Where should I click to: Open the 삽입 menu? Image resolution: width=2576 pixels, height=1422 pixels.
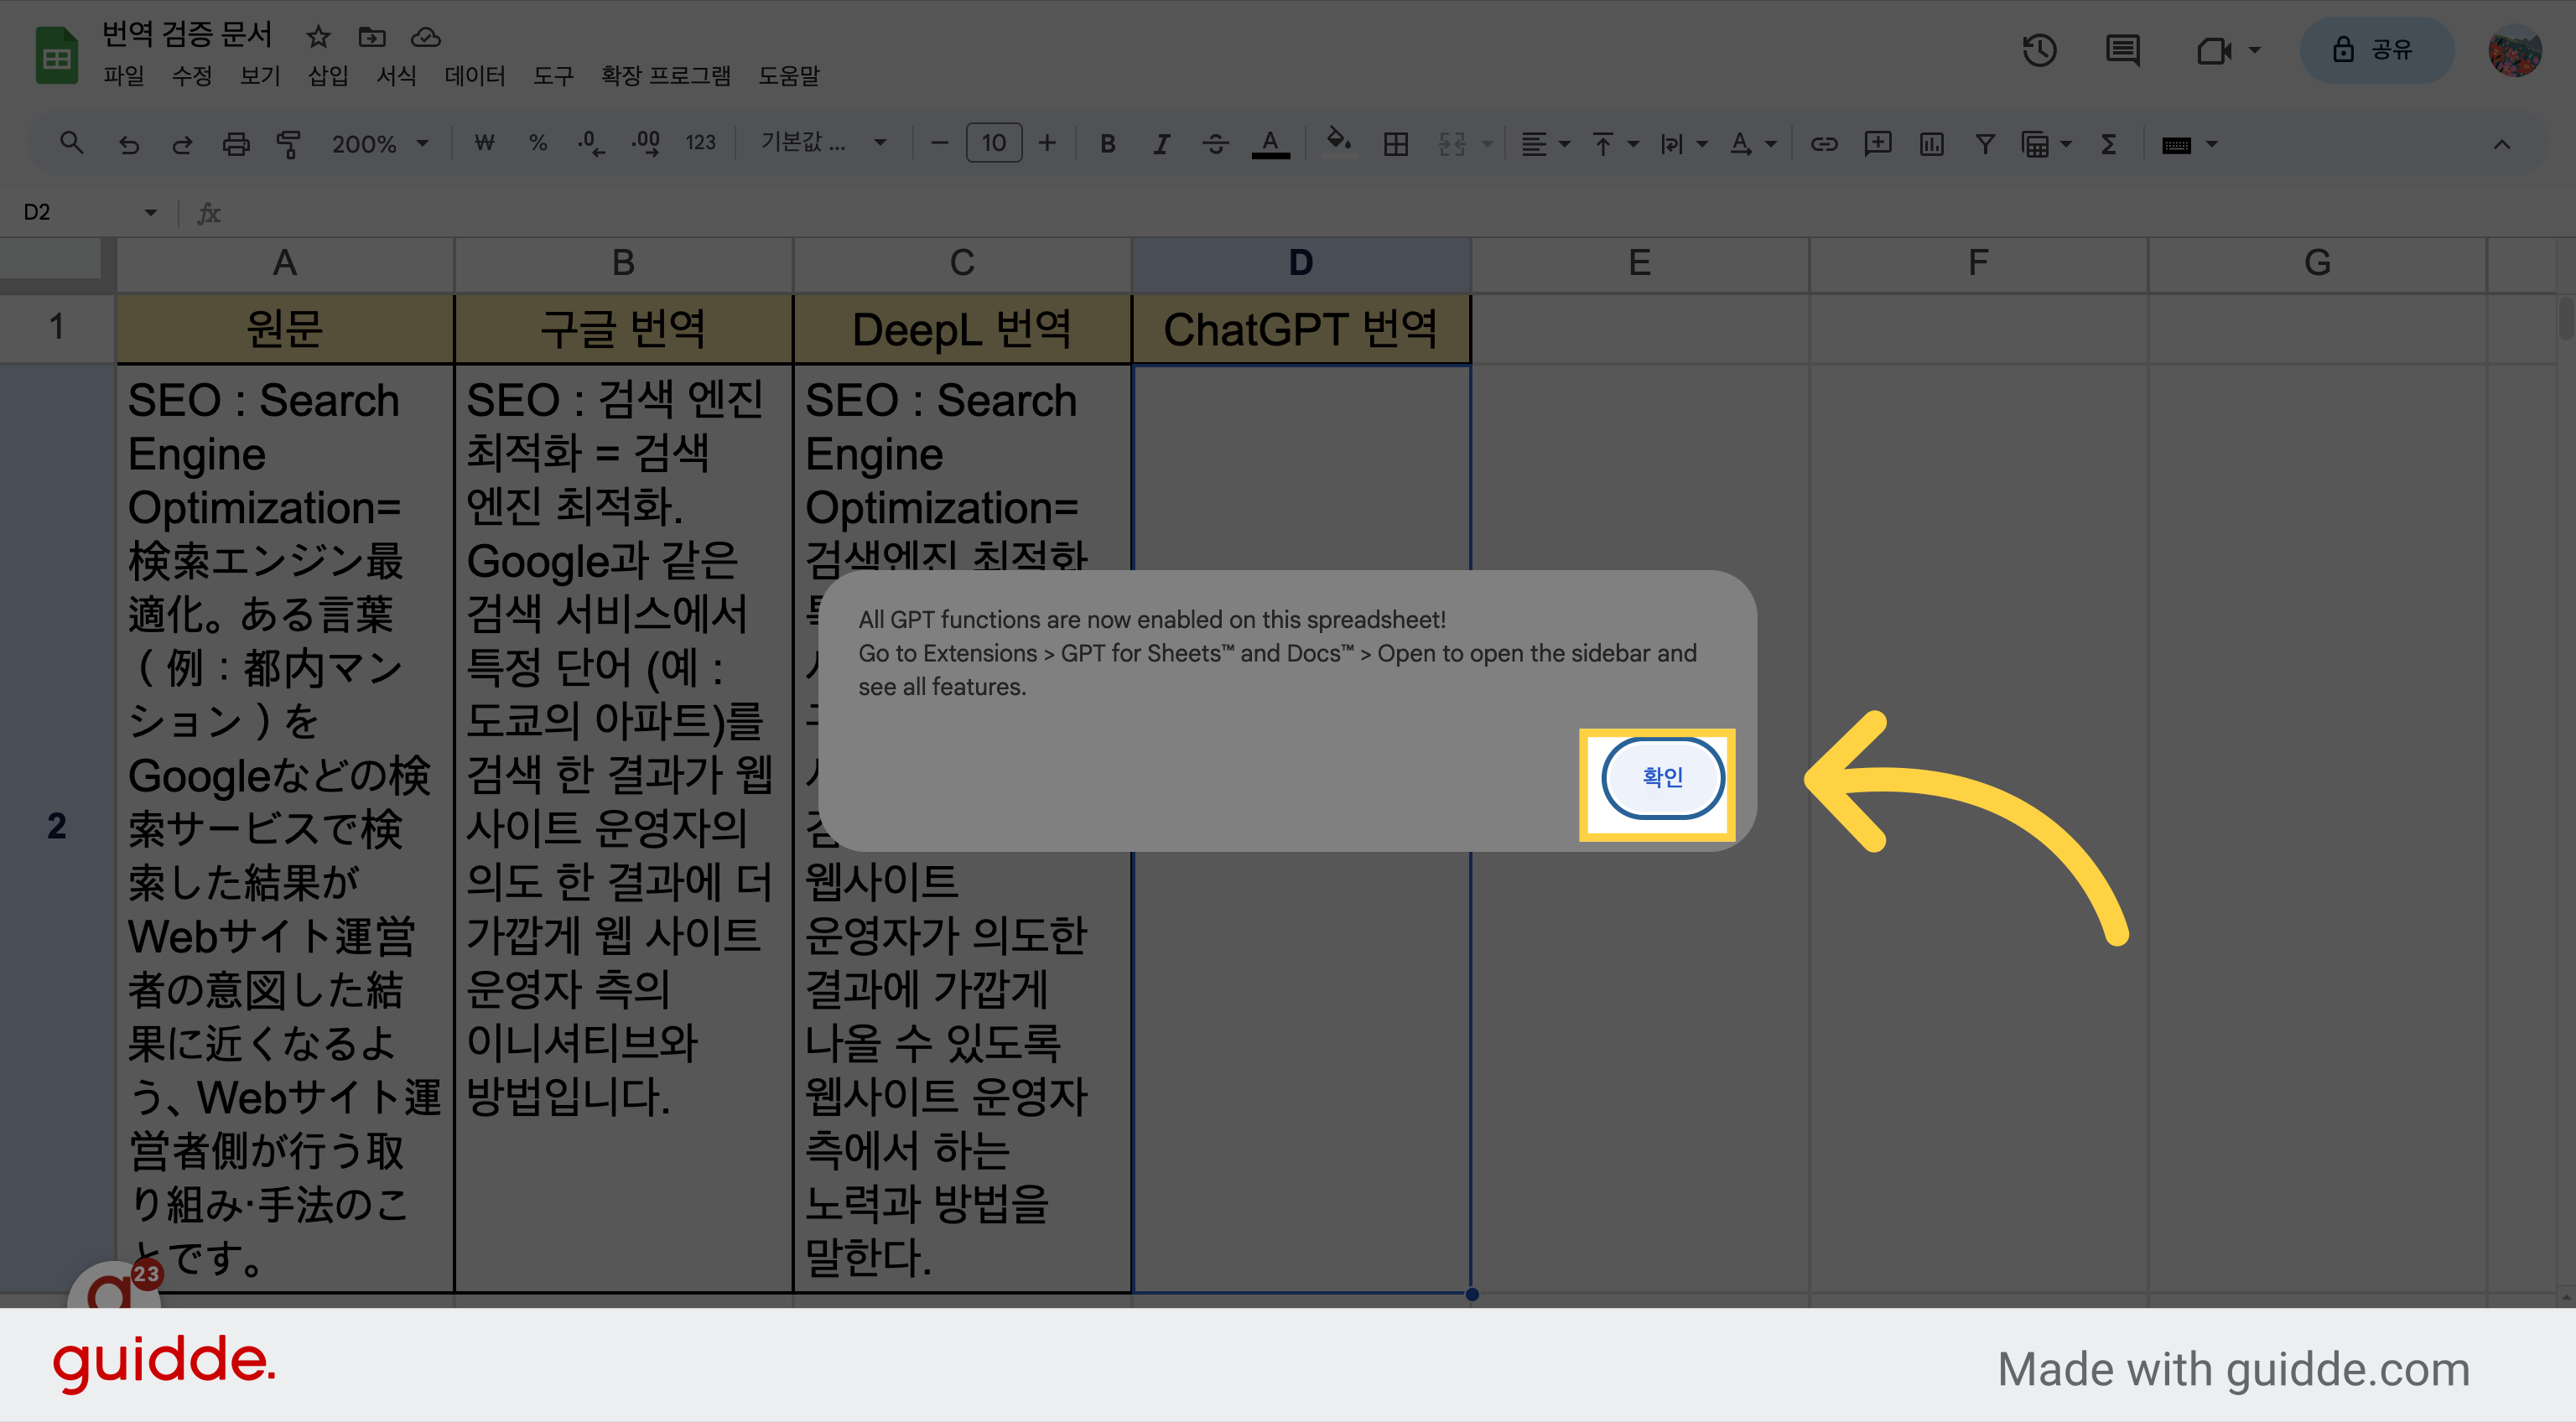point(328,76)
